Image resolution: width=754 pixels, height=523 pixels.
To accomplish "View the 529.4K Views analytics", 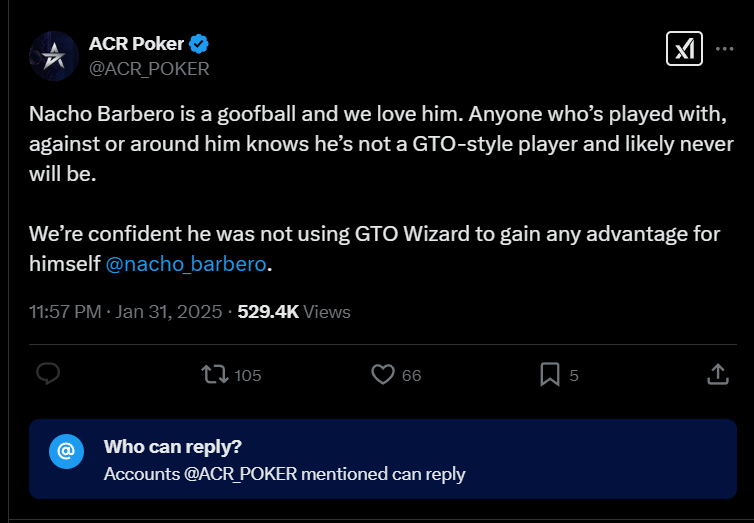I will [294, 312].
